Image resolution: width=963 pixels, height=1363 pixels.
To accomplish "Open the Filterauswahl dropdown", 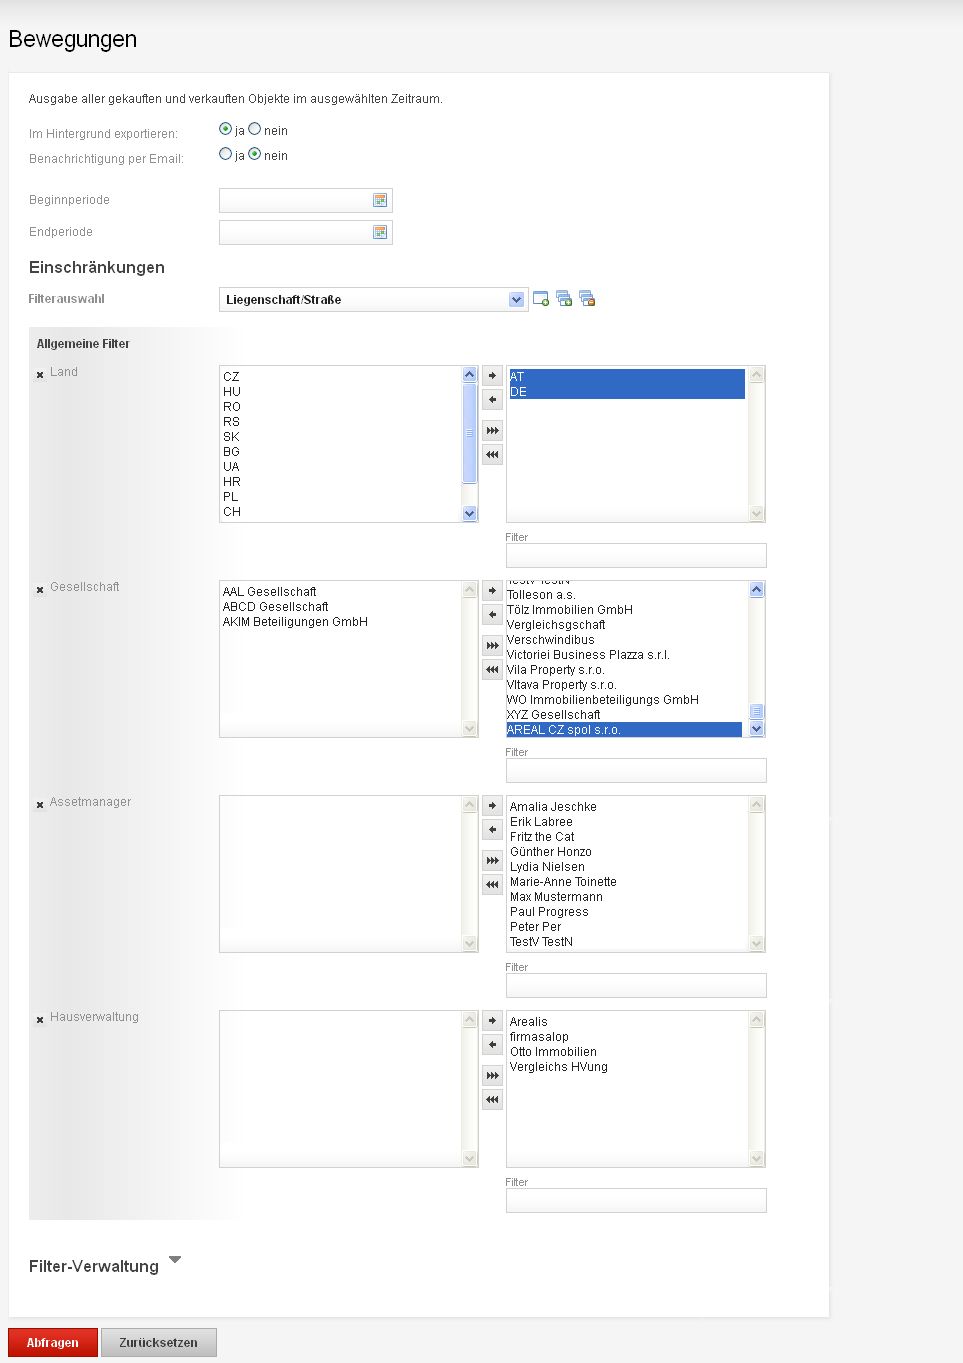I will (x=516, y=300).
